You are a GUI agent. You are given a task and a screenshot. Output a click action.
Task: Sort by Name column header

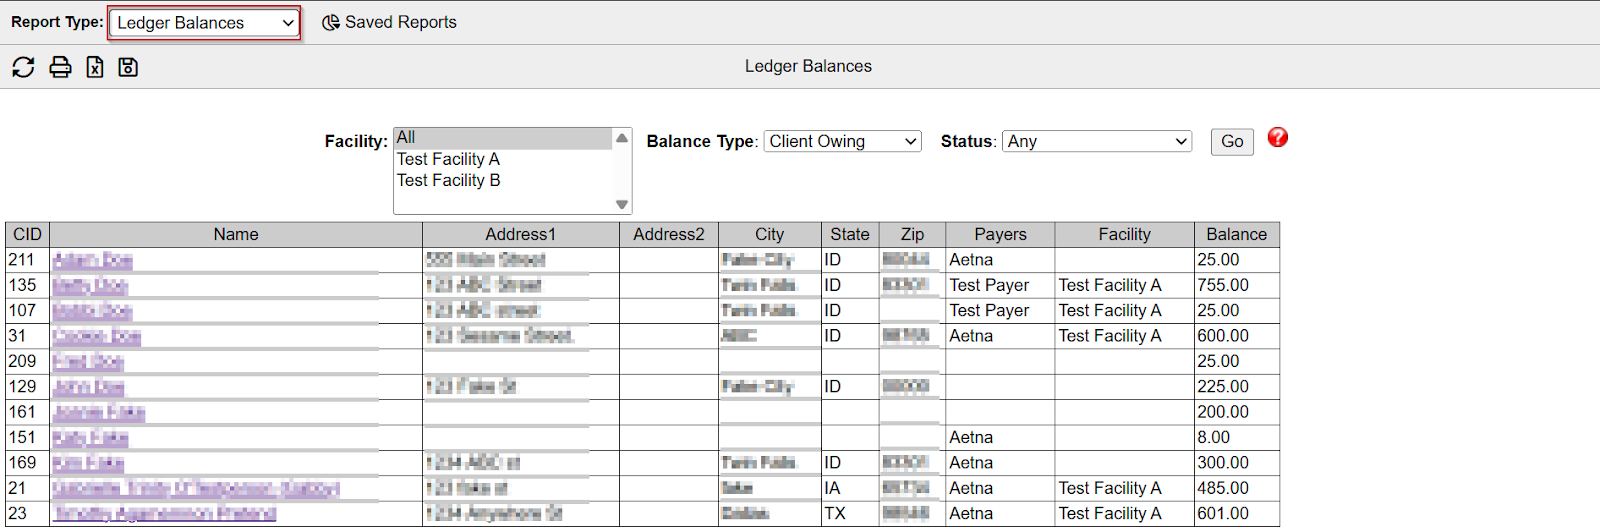236,234
